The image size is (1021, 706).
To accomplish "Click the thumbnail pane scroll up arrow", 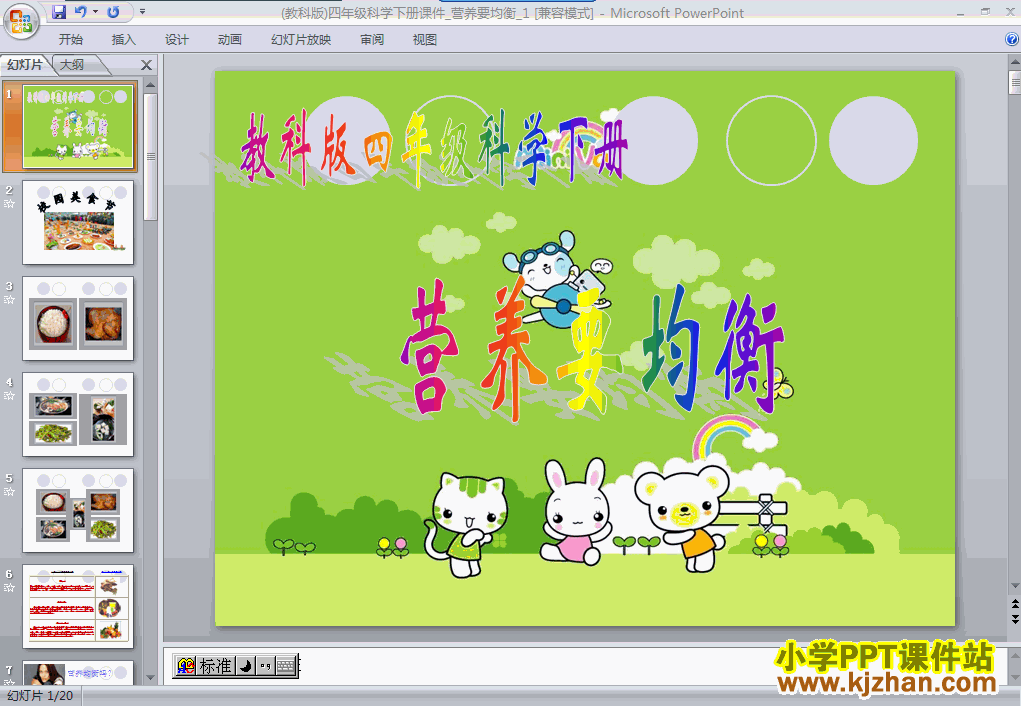I will tap(150, 85).
